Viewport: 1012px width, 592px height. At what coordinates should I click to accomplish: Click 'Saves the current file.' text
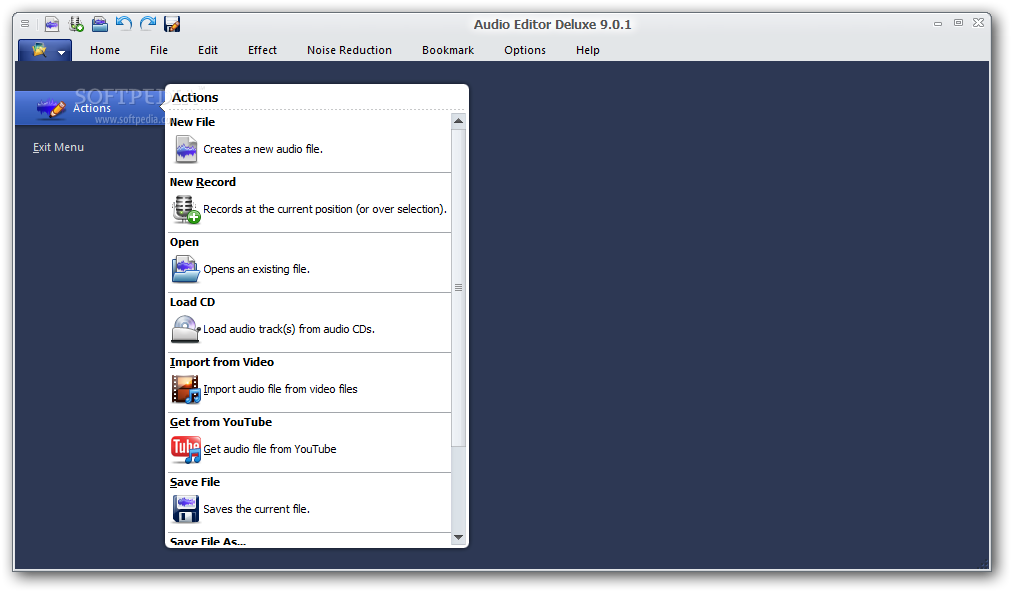[x=256, y=509]
